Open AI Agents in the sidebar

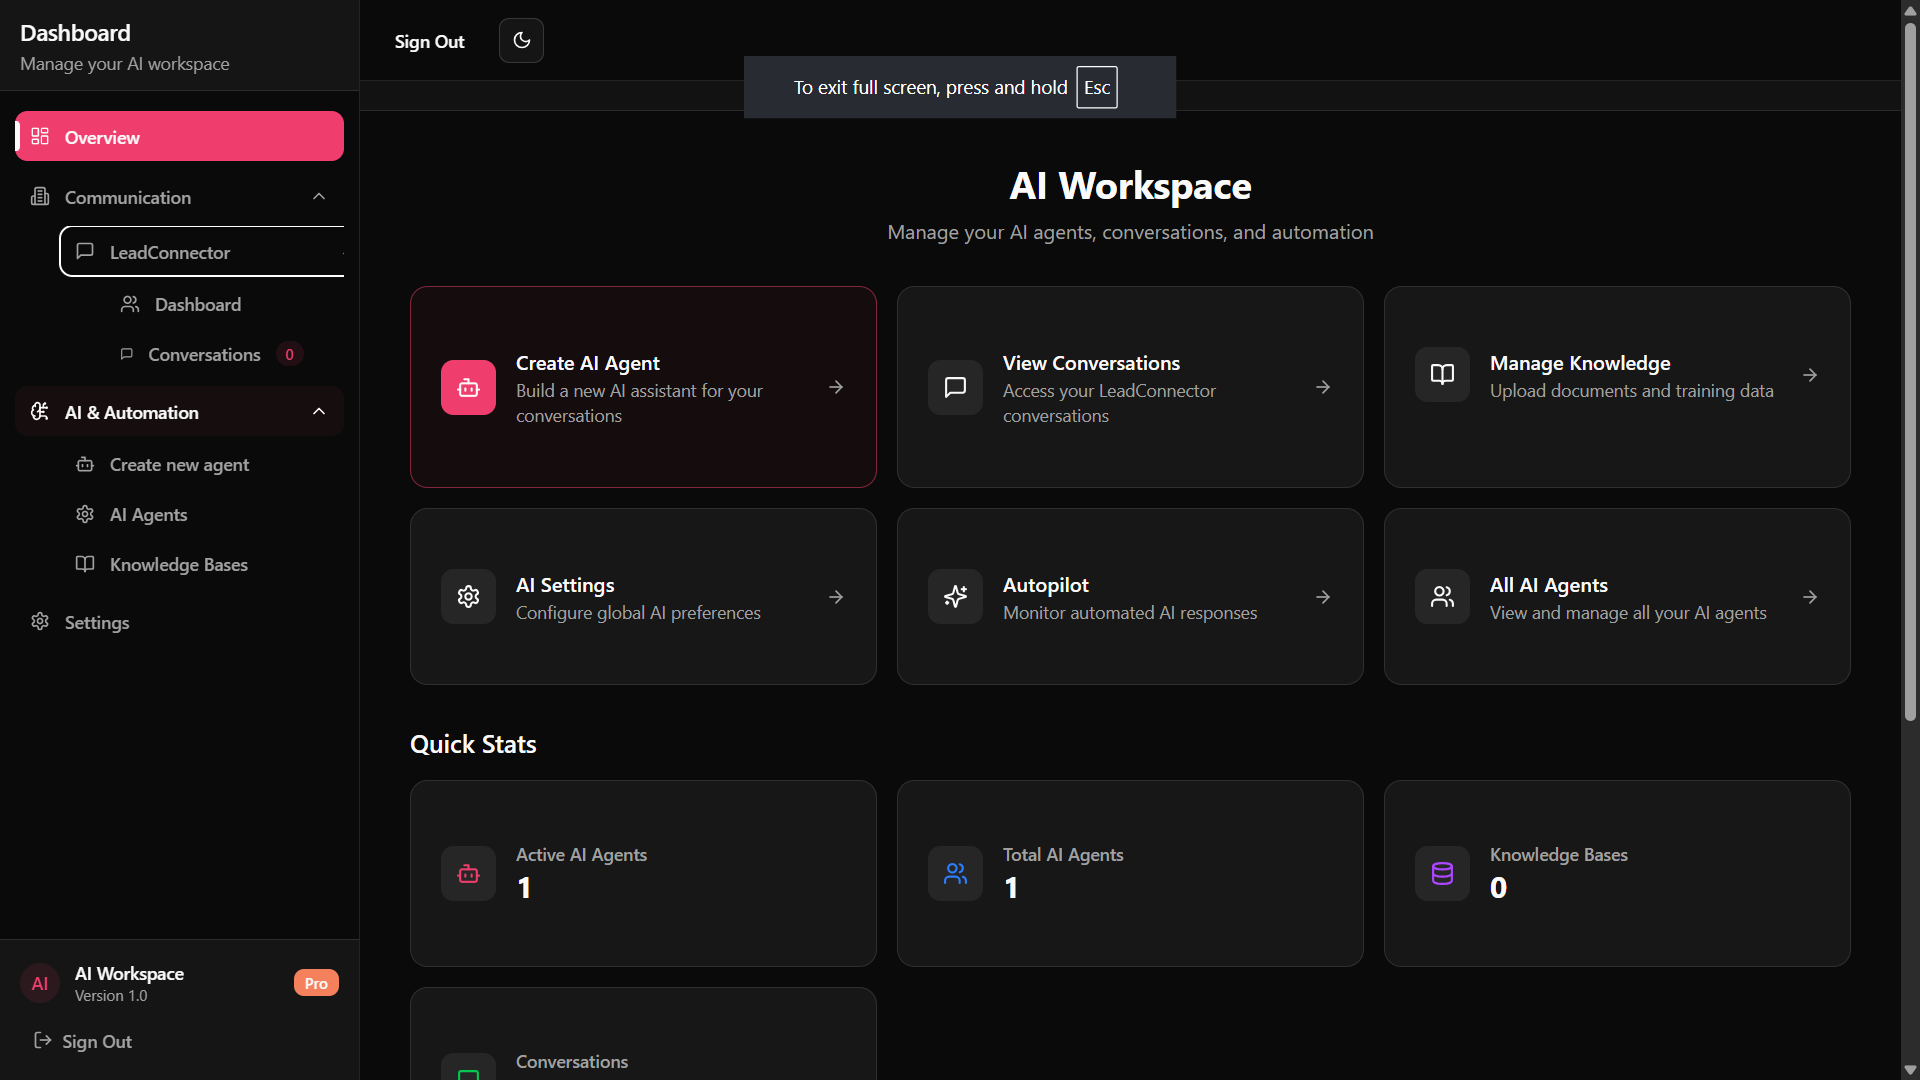148,514
